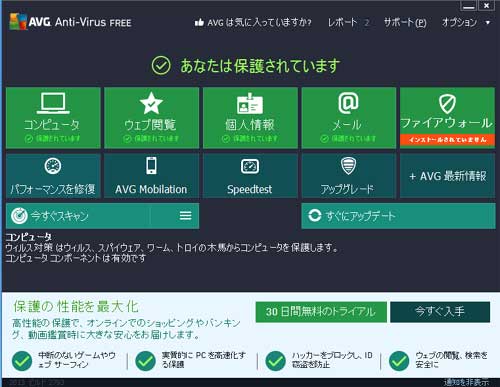The width and height of the screenshot is (500, 387).
Task: Start 今すぐスキャン
Action: [x=78, y=216]
